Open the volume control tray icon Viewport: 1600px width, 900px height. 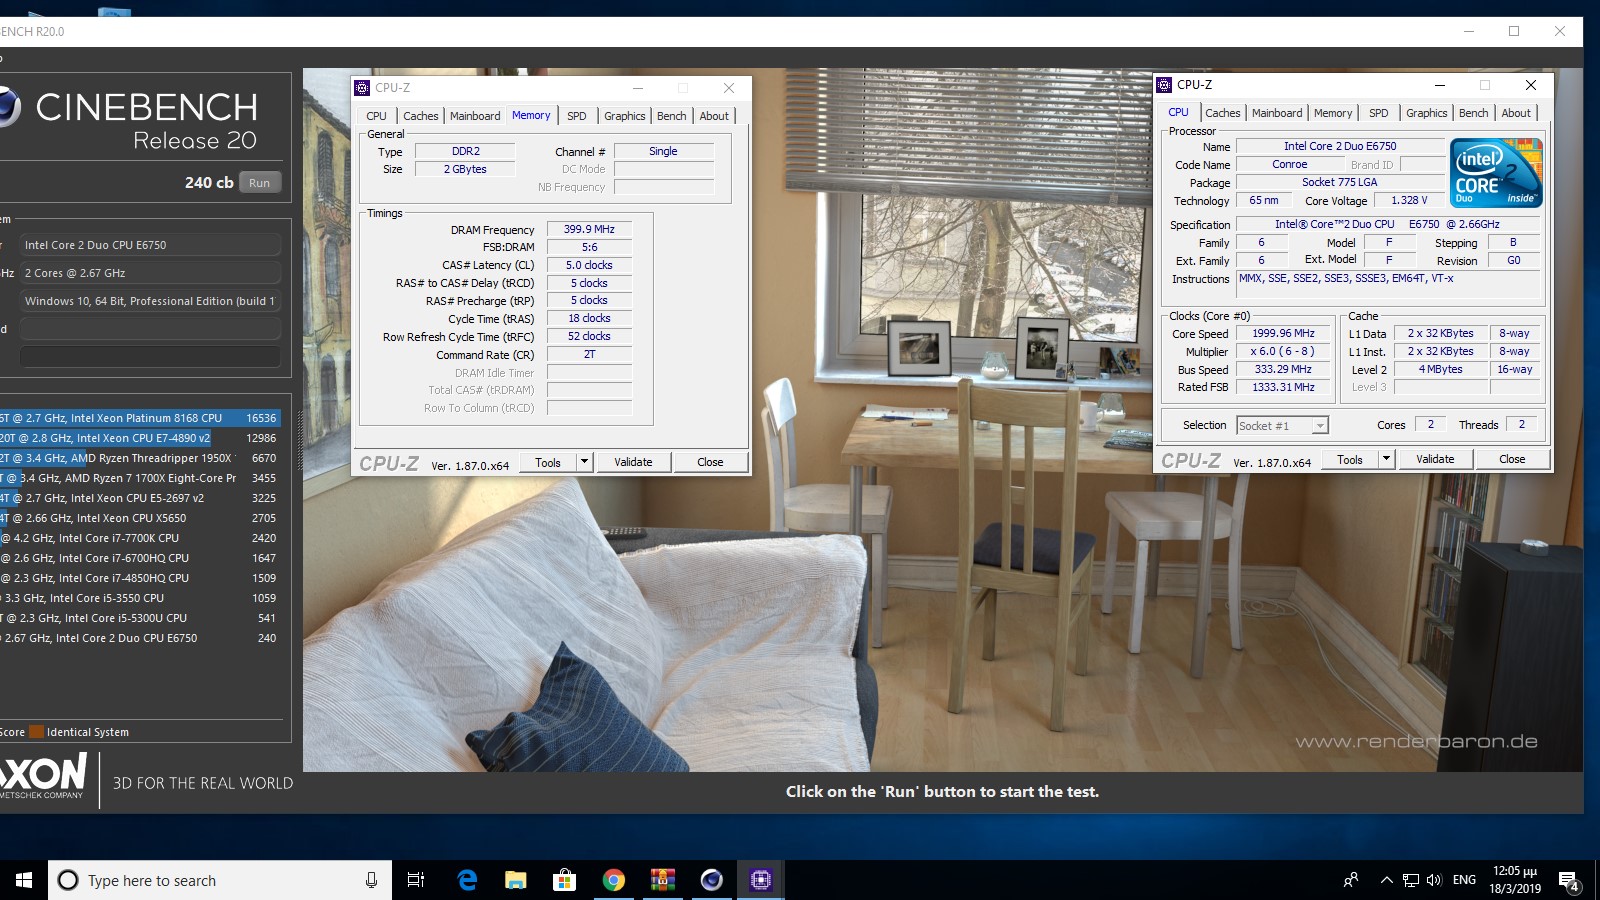pos(1434,880)
